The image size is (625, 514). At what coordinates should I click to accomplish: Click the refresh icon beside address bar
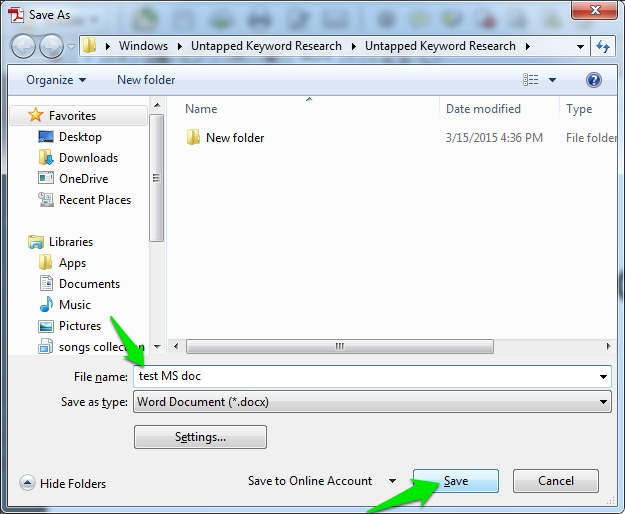tap(603, 46)
